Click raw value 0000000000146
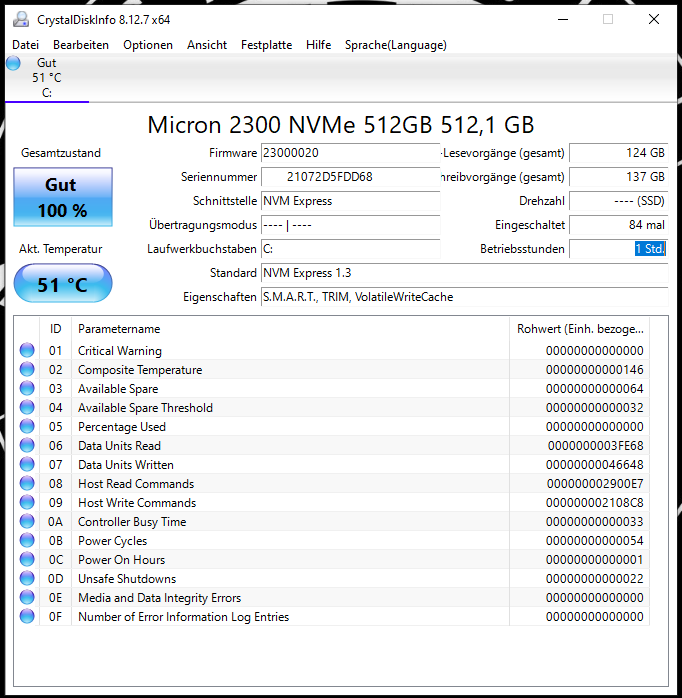Viewport: 682px width, 698px height. click(x=595, y=370)
